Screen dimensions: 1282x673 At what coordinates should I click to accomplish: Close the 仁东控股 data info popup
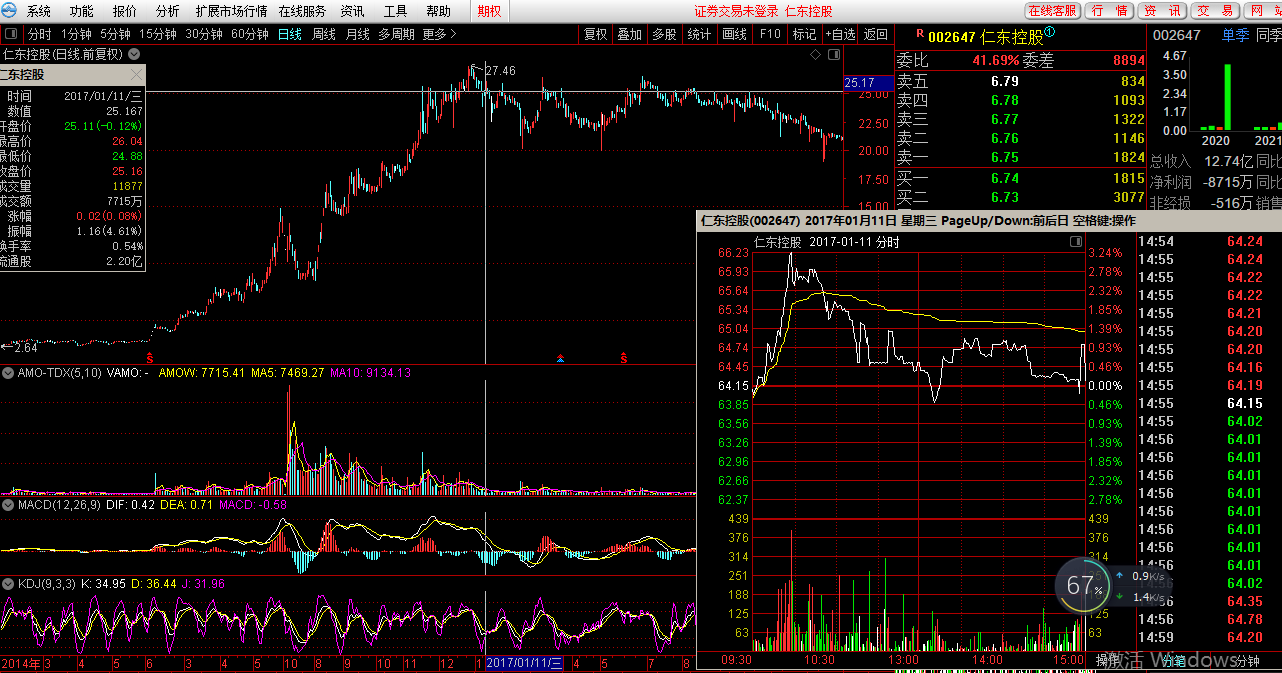(x=137, y=75)
